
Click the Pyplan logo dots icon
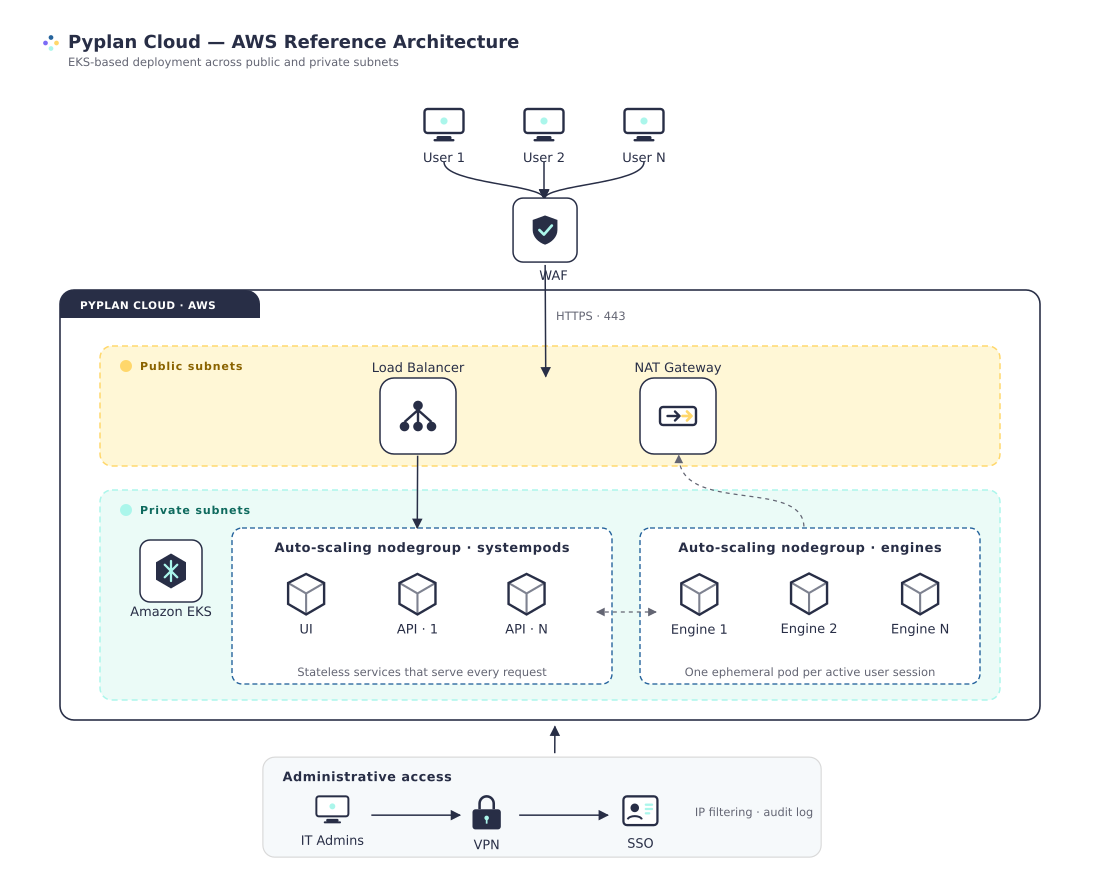click(51, 43)
